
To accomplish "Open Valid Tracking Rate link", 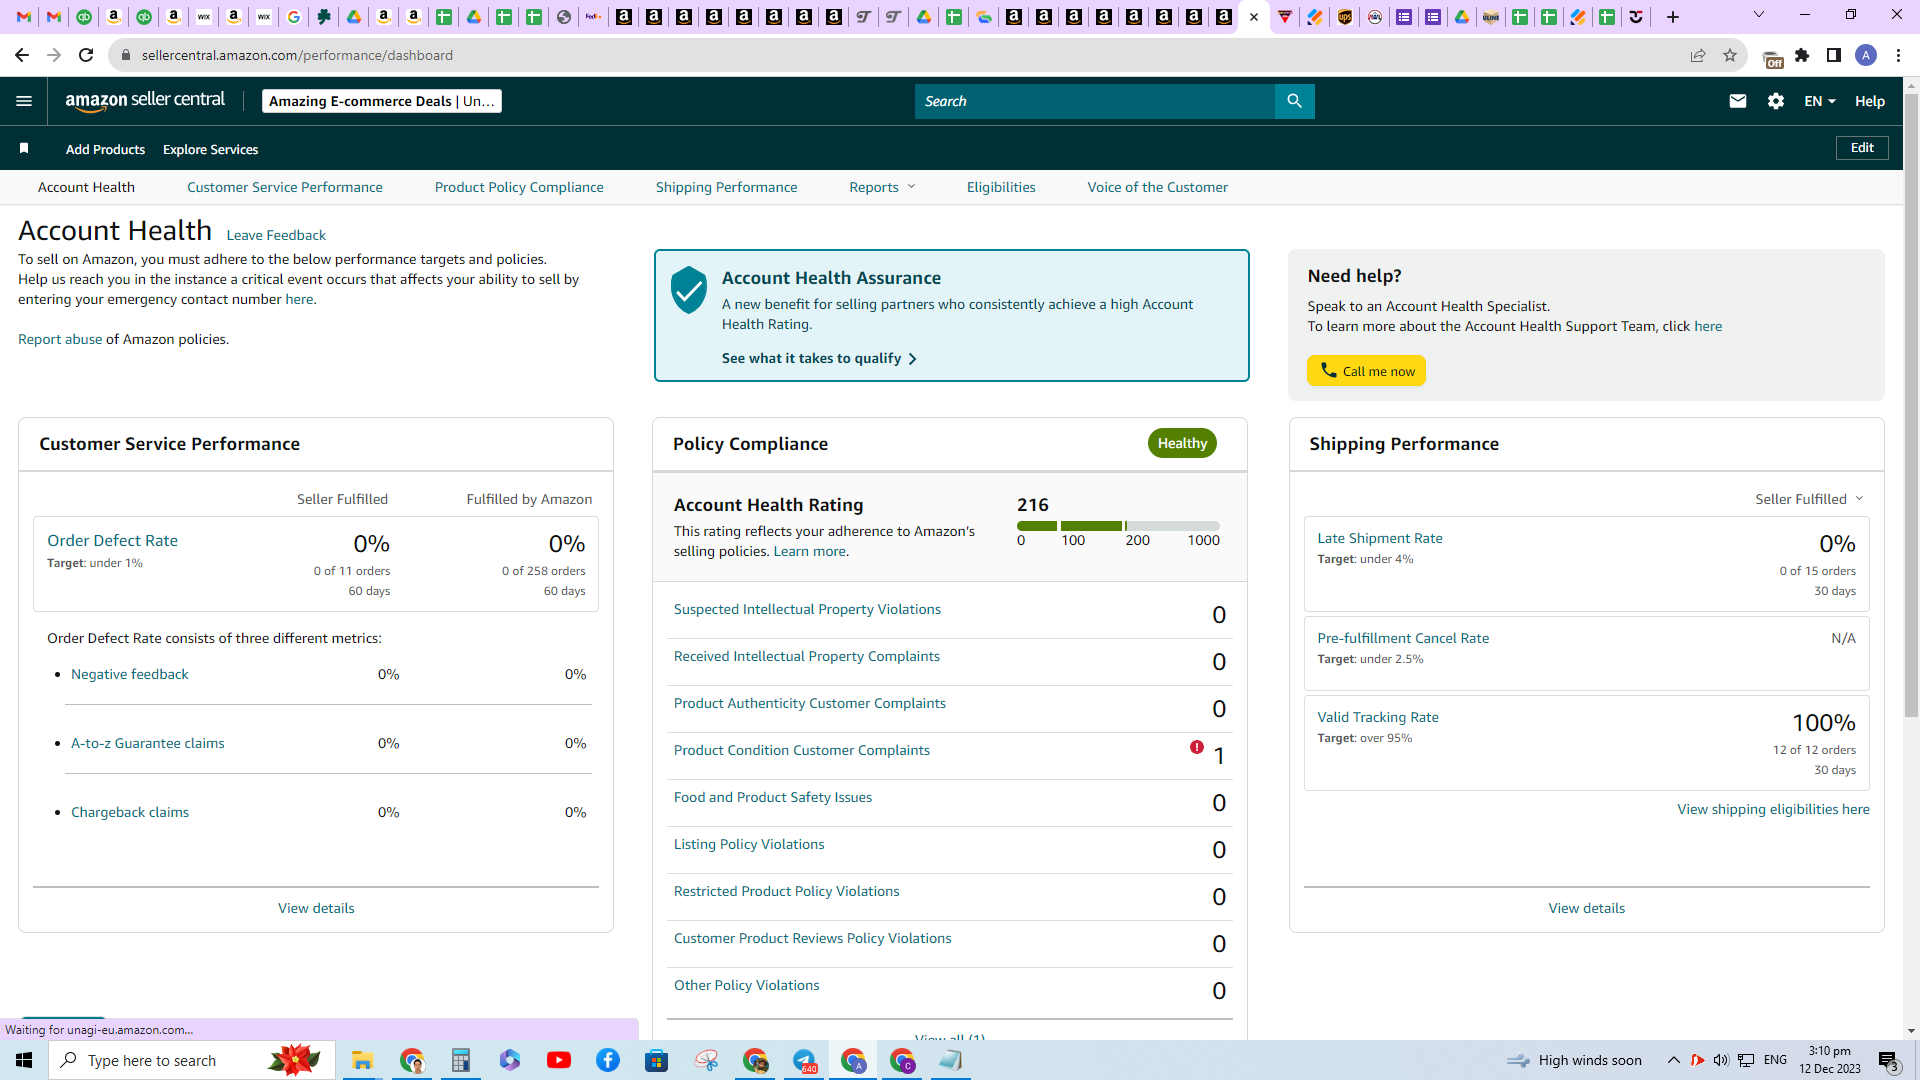I will [x=1378, y=717].
